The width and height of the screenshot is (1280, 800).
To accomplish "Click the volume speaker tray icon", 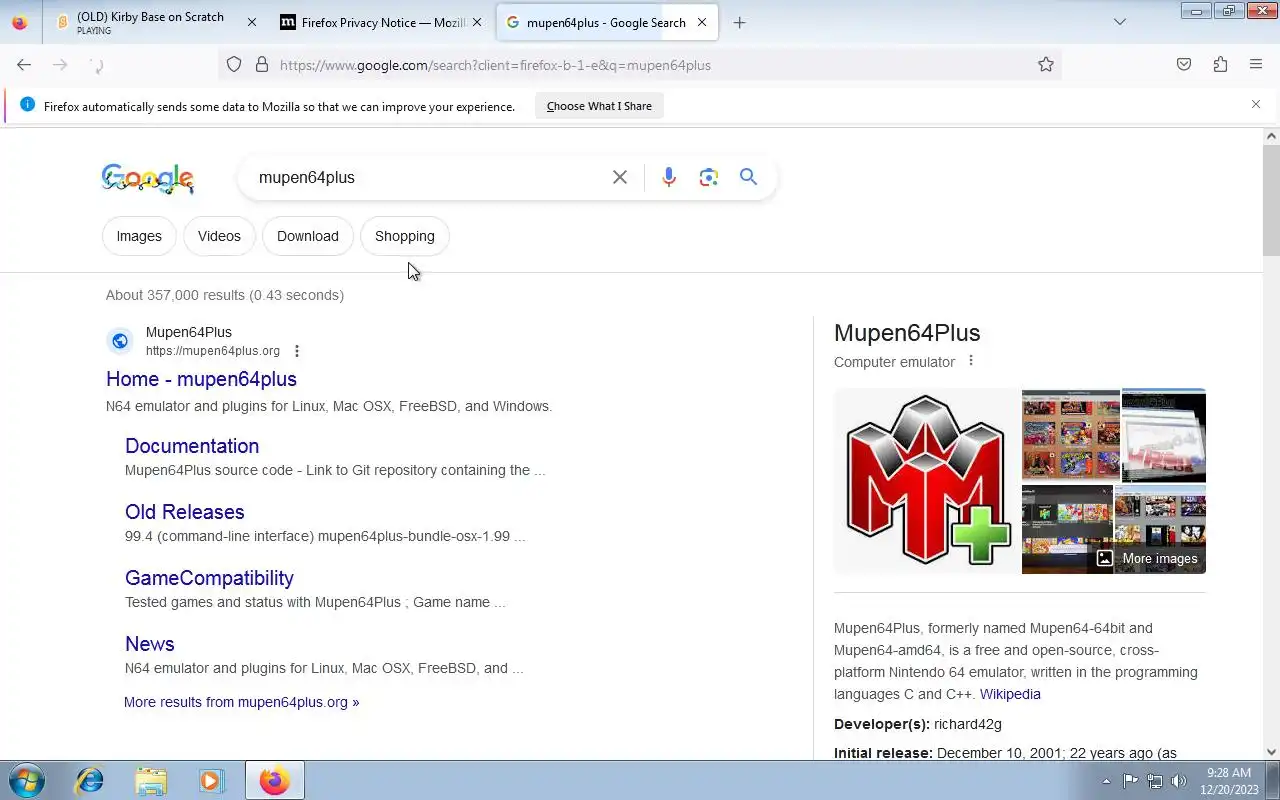I will pyautogui.click(x=1179, y=781).
